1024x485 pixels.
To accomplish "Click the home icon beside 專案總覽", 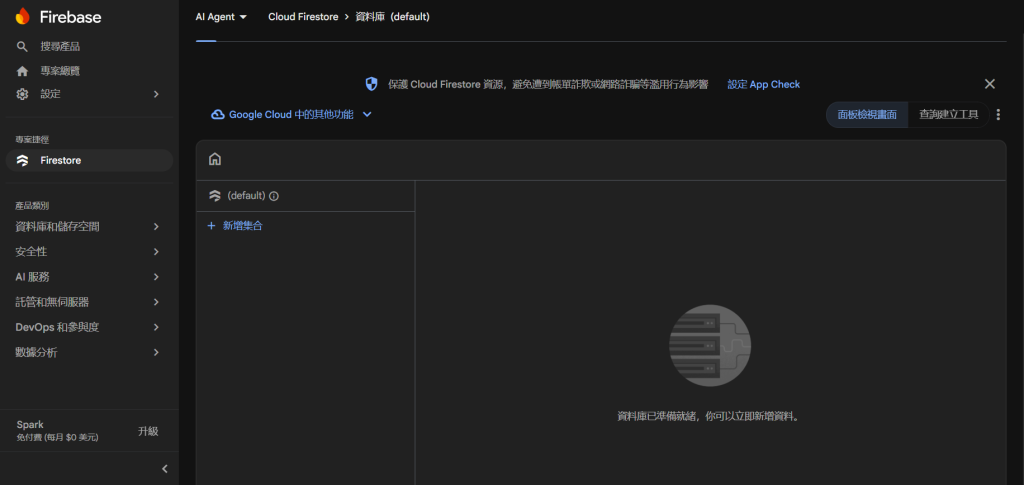I will [22, 70].
